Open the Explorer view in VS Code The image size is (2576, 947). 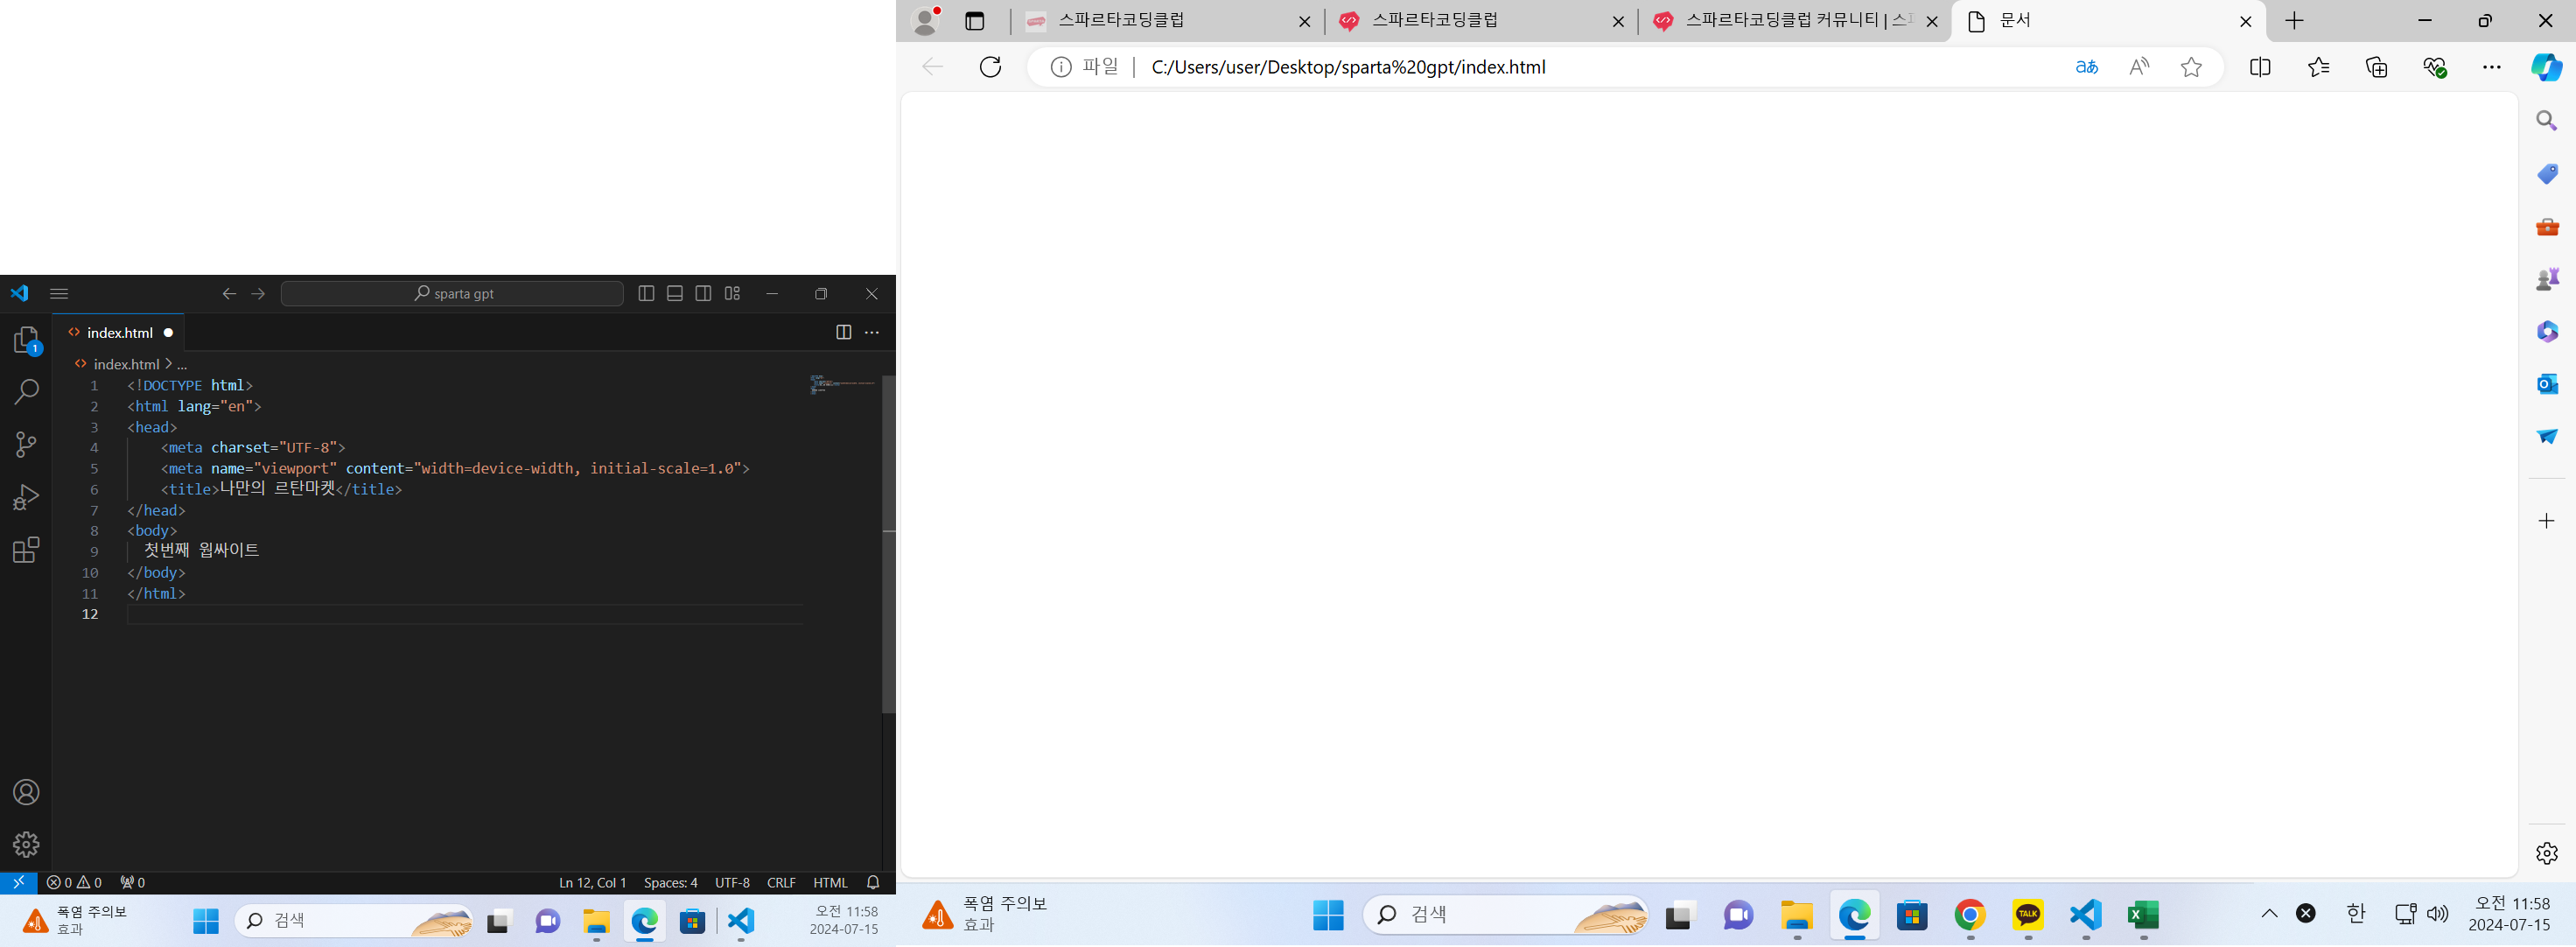click(26, 340)
